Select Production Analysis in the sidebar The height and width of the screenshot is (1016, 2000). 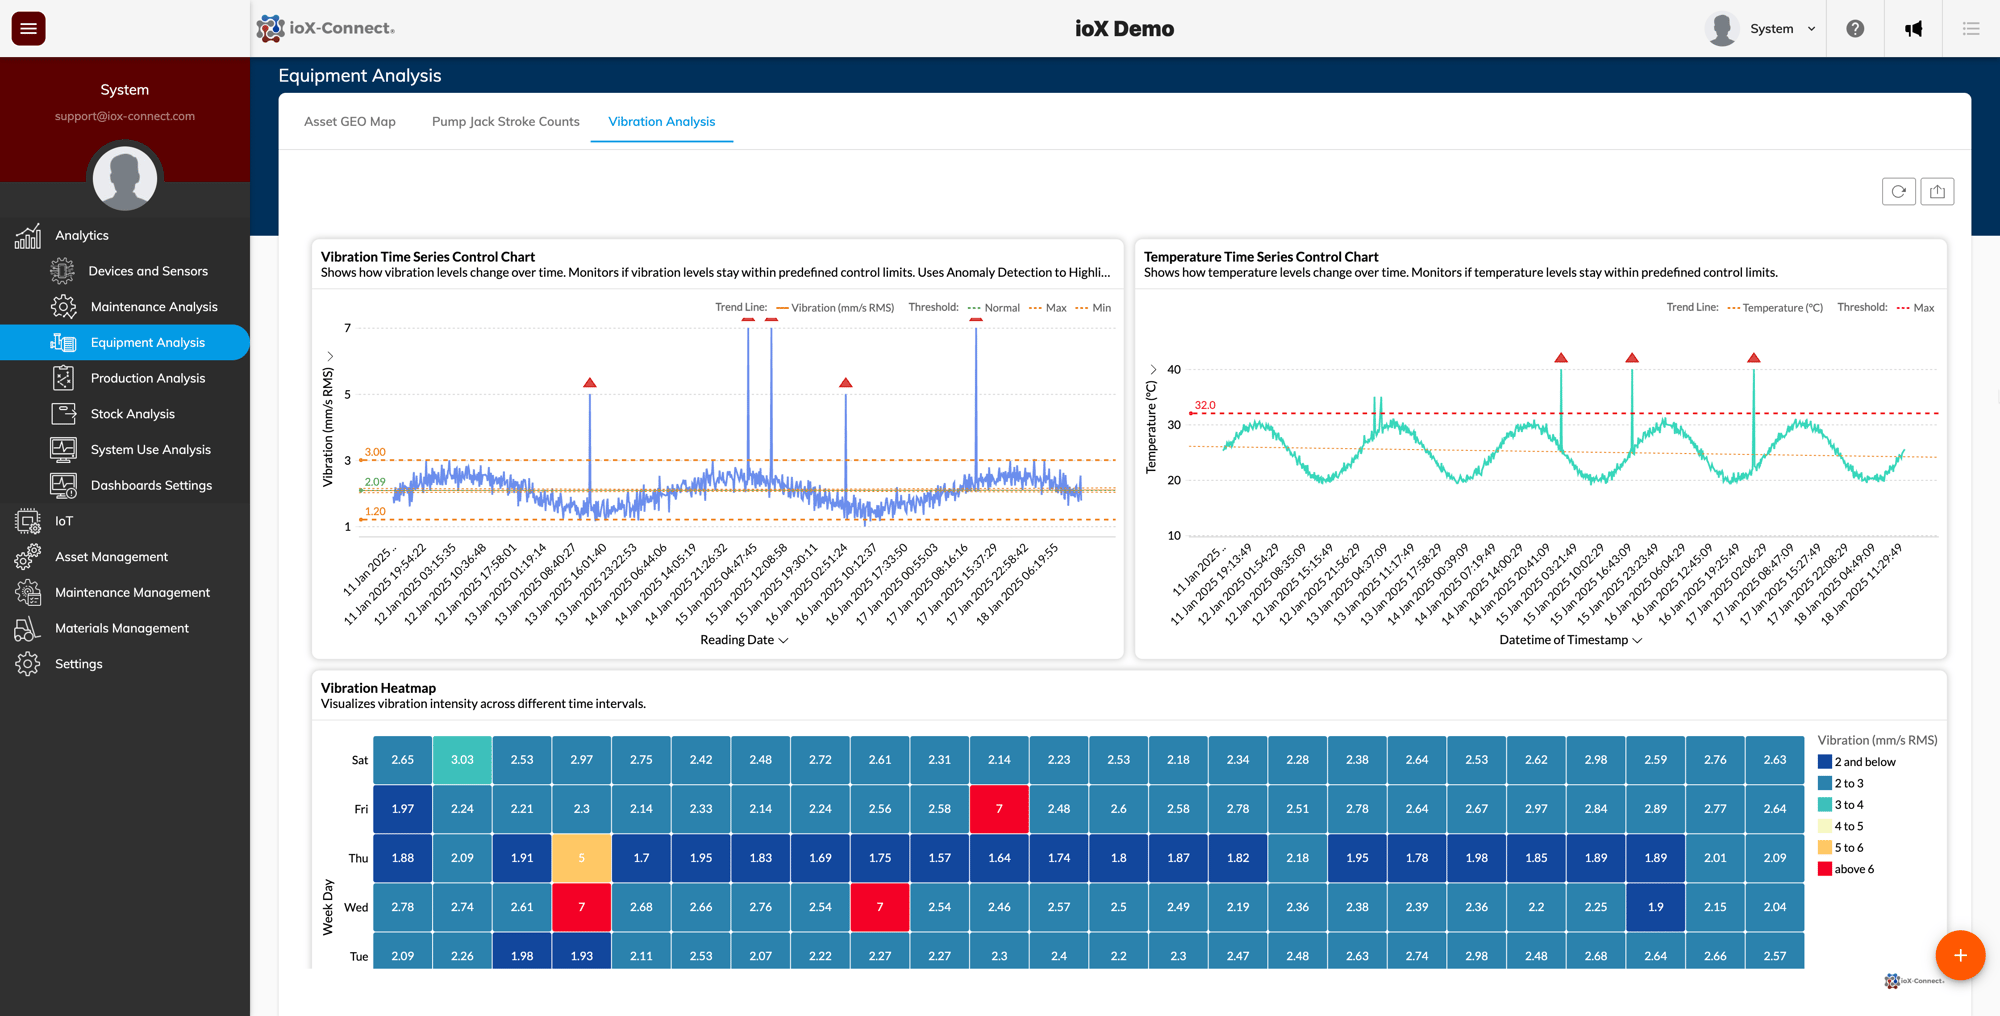point(149,378)
